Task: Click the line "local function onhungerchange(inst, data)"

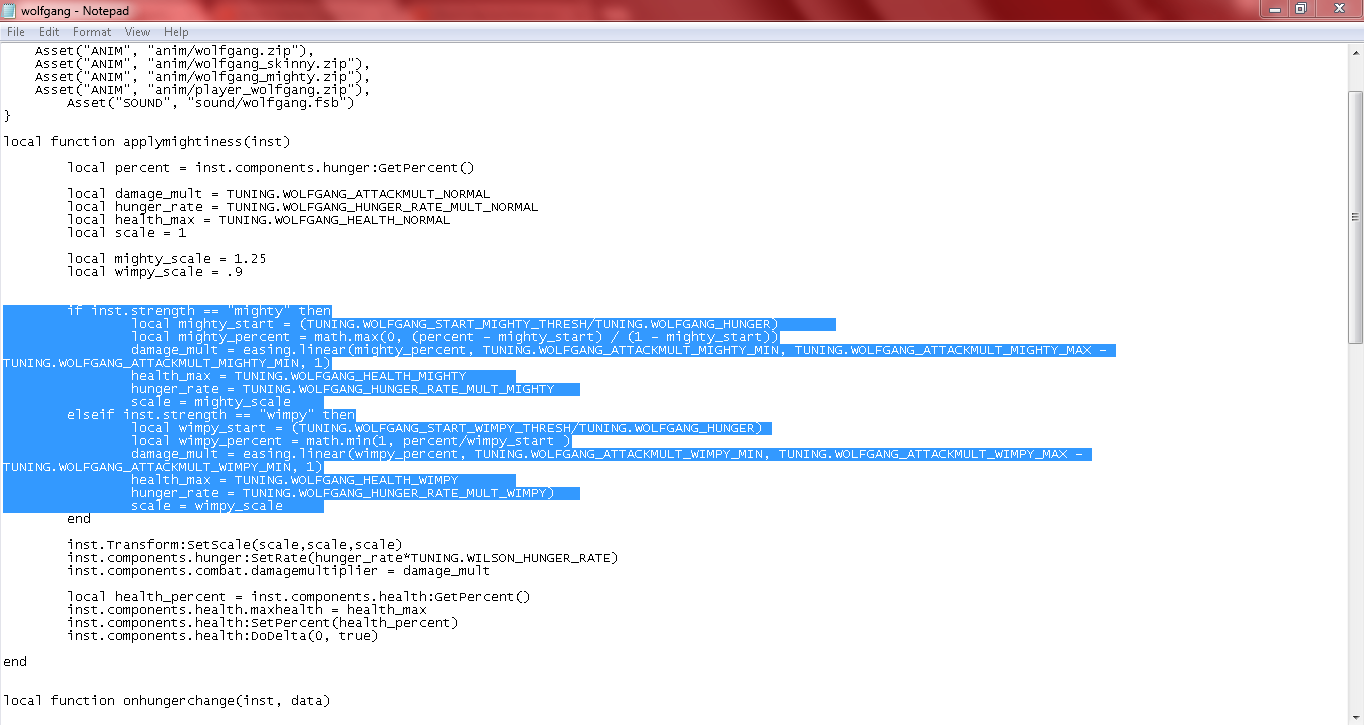Action: (x=167, y=700)
